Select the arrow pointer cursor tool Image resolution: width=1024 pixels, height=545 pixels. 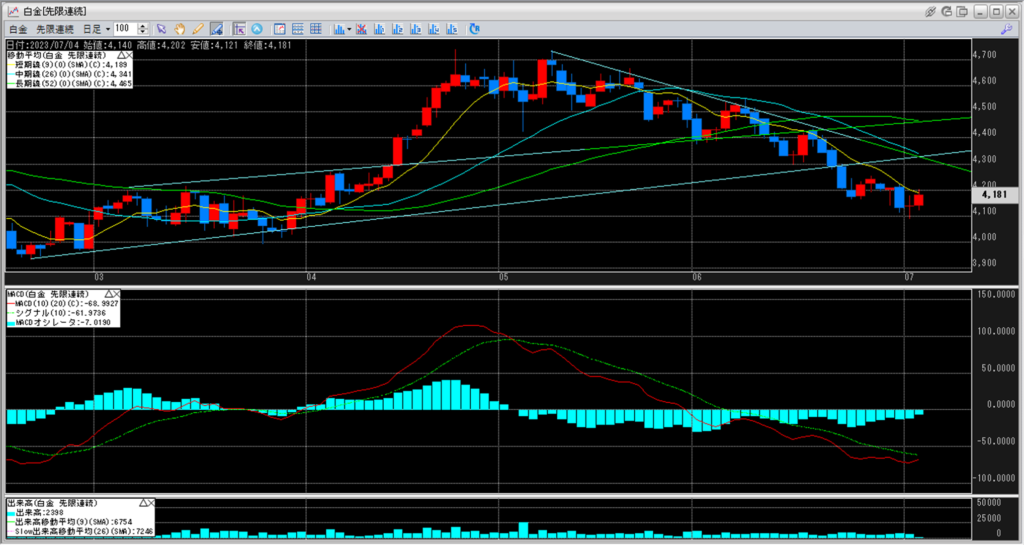click(162, 29)
